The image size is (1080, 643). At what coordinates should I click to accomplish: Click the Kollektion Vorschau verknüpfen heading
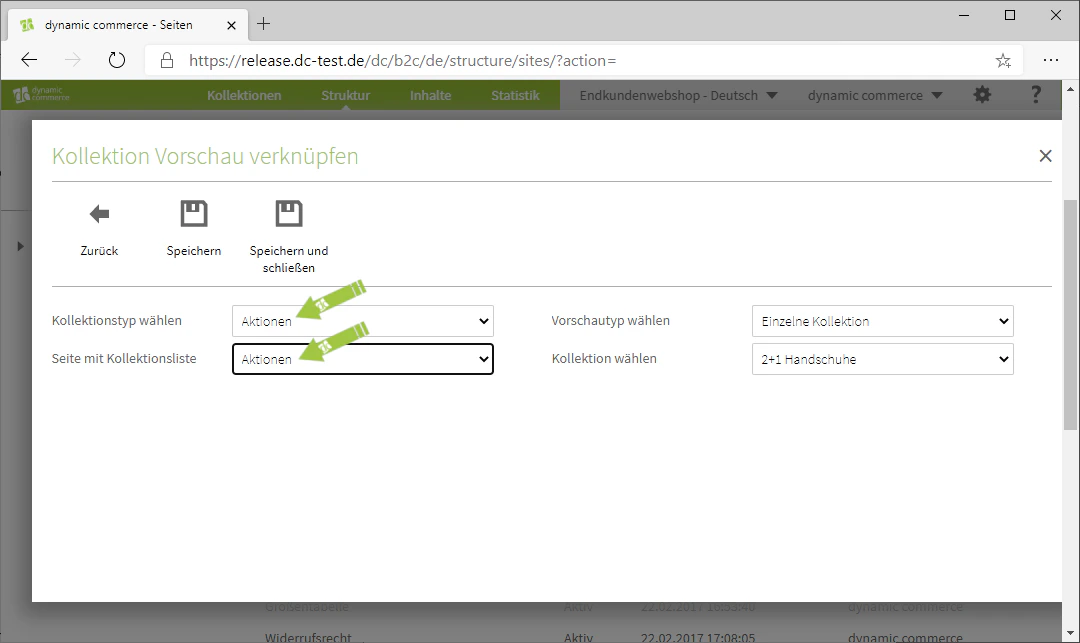[x=205, y=156]
